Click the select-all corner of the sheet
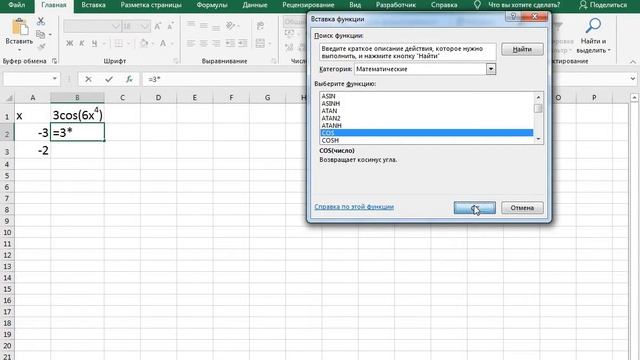 point(8,98)
